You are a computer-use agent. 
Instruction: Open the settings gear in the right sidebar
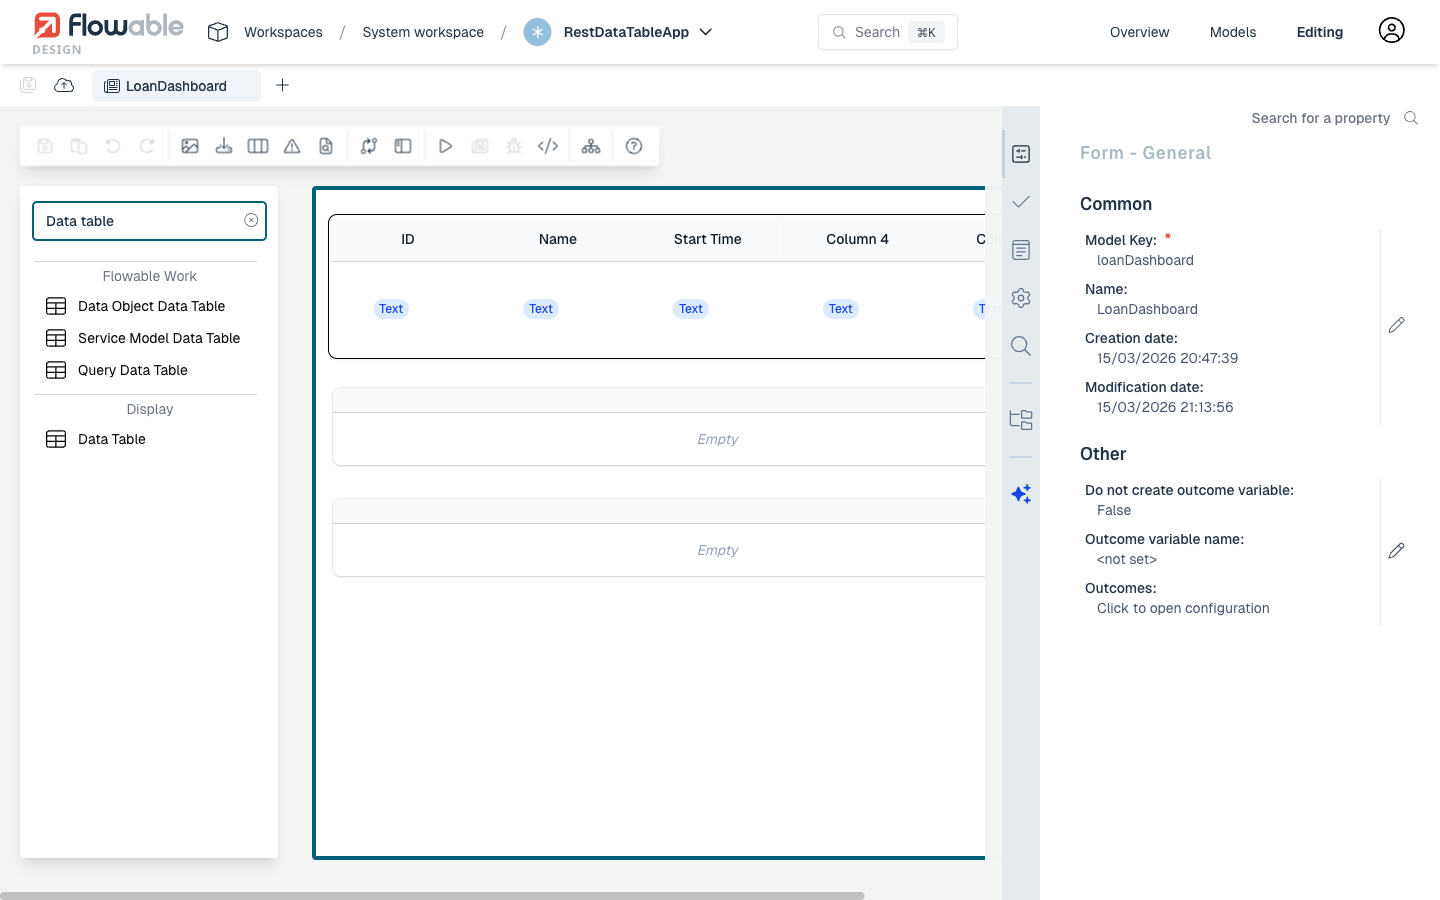(1020, 297)
